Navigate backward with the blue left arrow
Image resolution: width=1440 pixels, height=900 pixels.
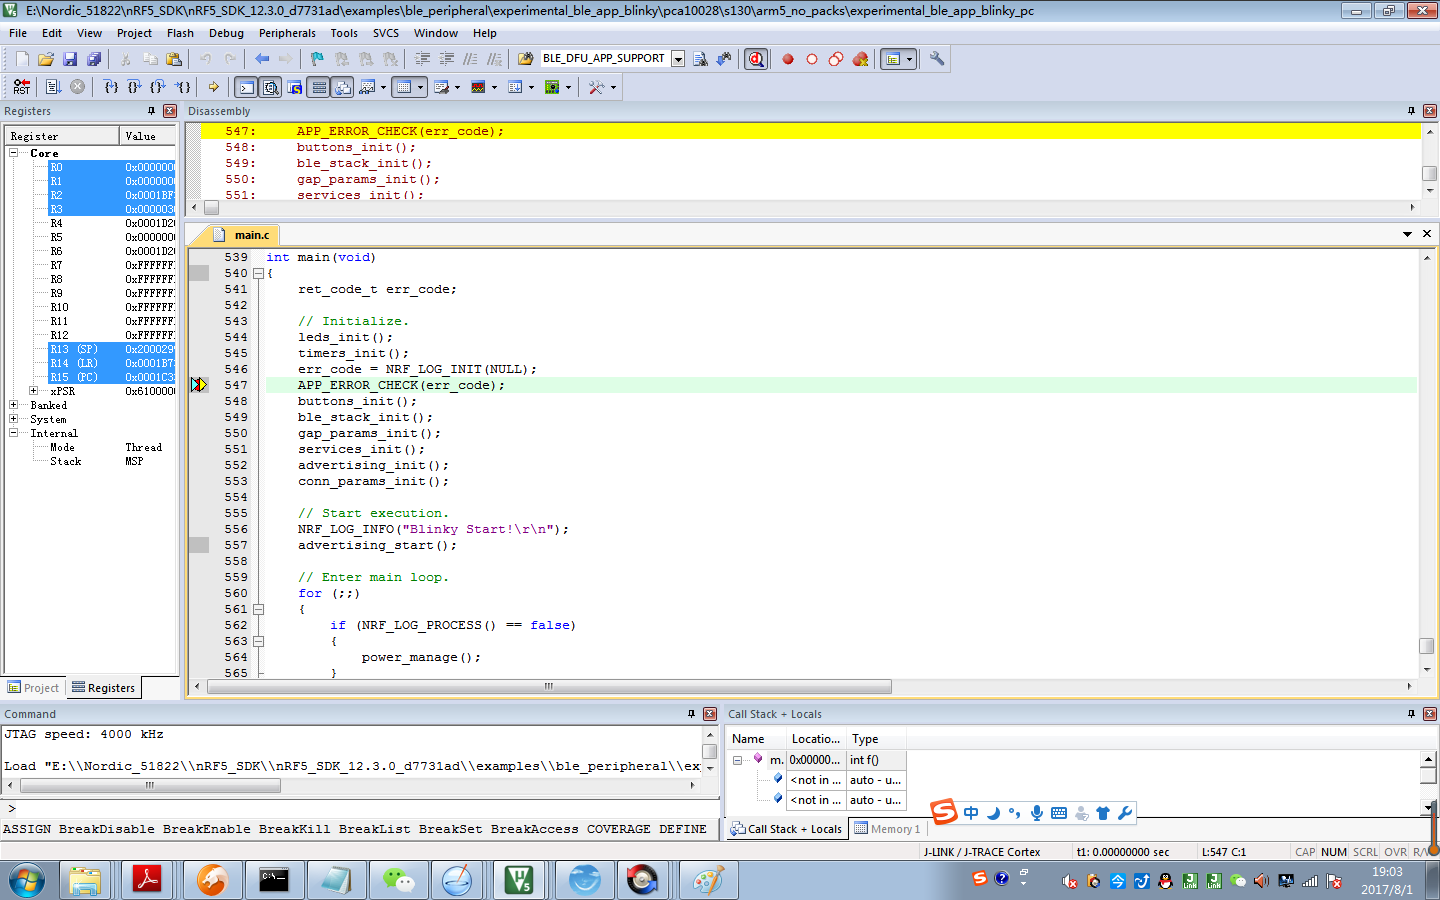[x=262, y=59]
